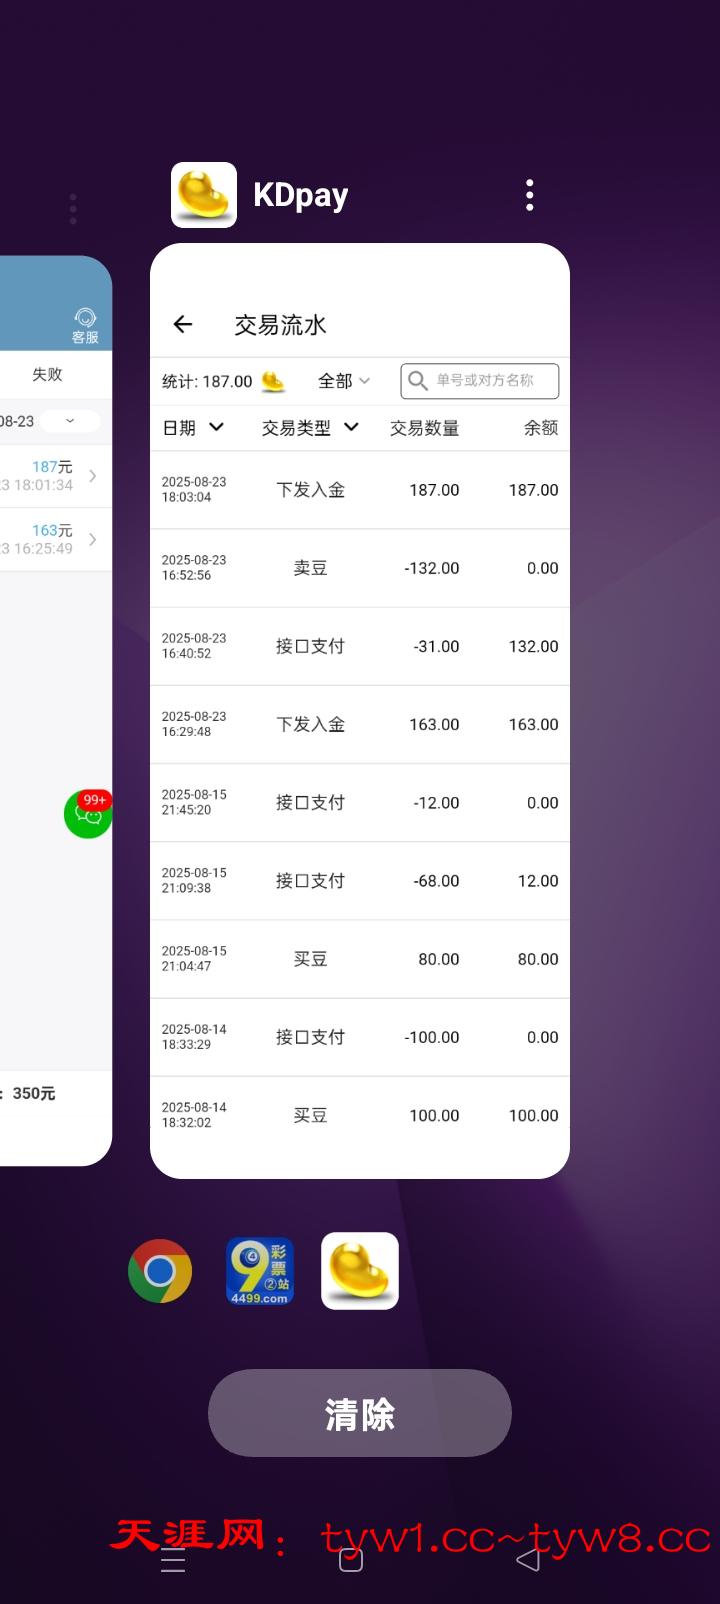The image size is (720, 1604).
Task: Tap the green chat bubble with 99+ badge
Action: (x=88, y=814)
